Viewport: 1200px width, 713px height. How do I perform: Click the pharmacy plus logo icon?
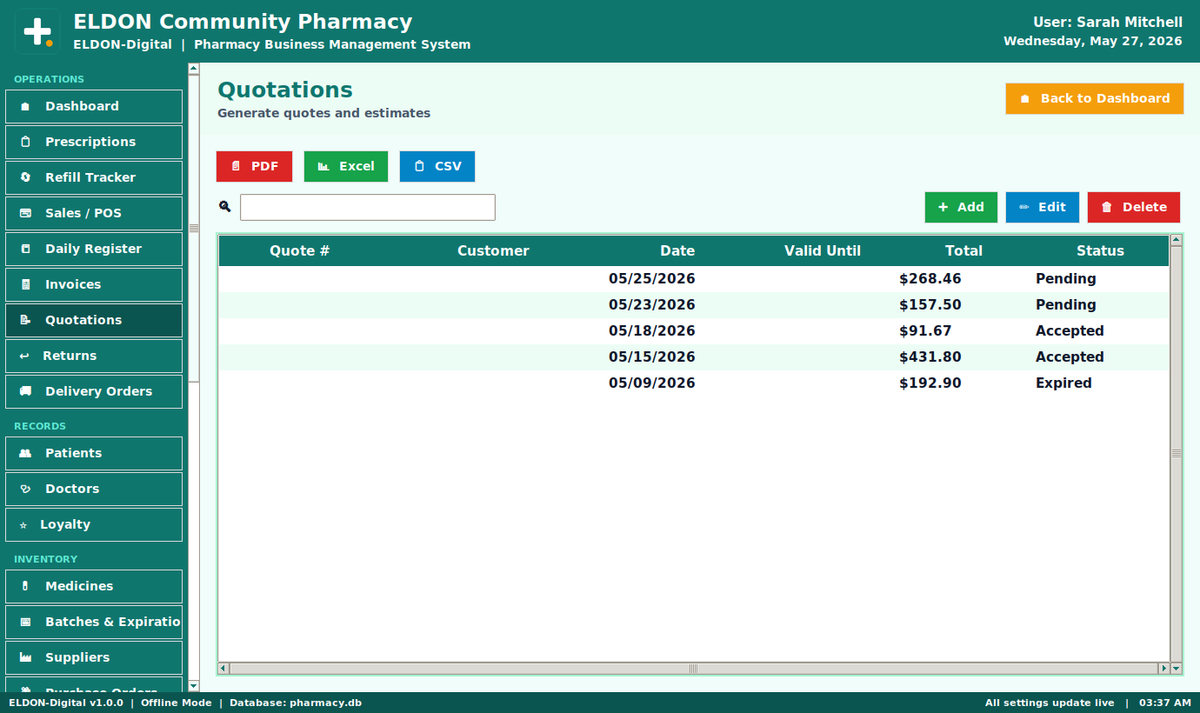coord(37,32)
